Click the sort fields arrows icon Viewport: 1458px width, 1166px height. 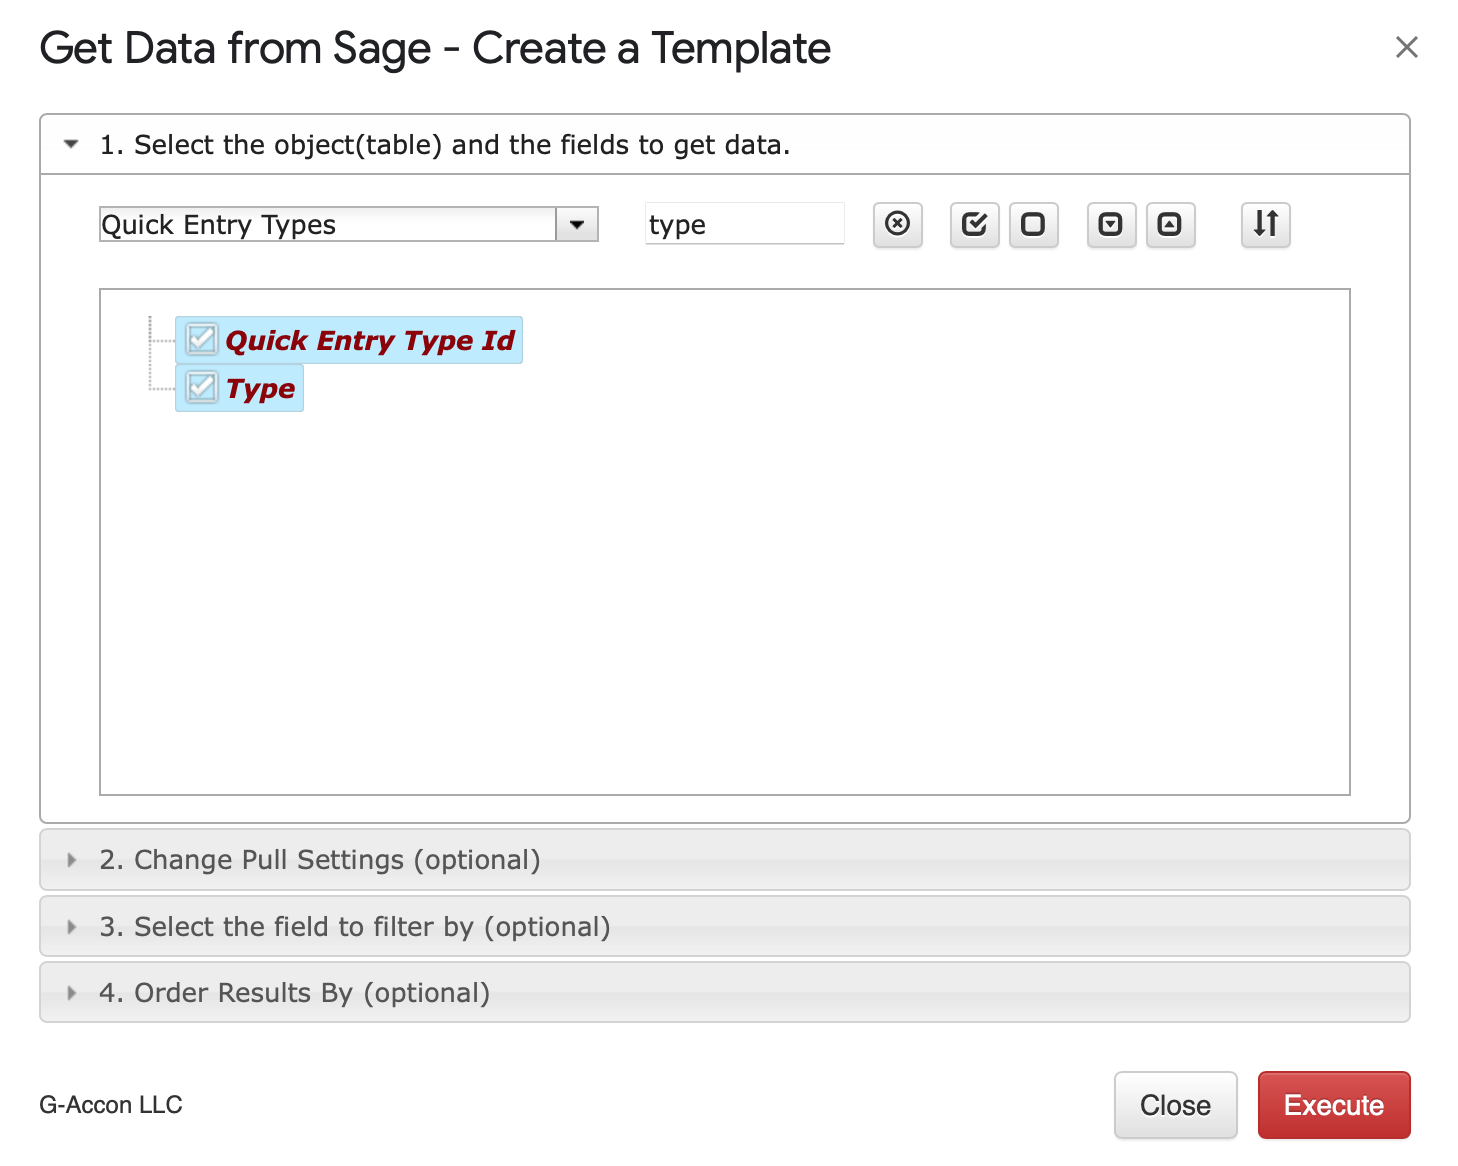pos(1265,224)
